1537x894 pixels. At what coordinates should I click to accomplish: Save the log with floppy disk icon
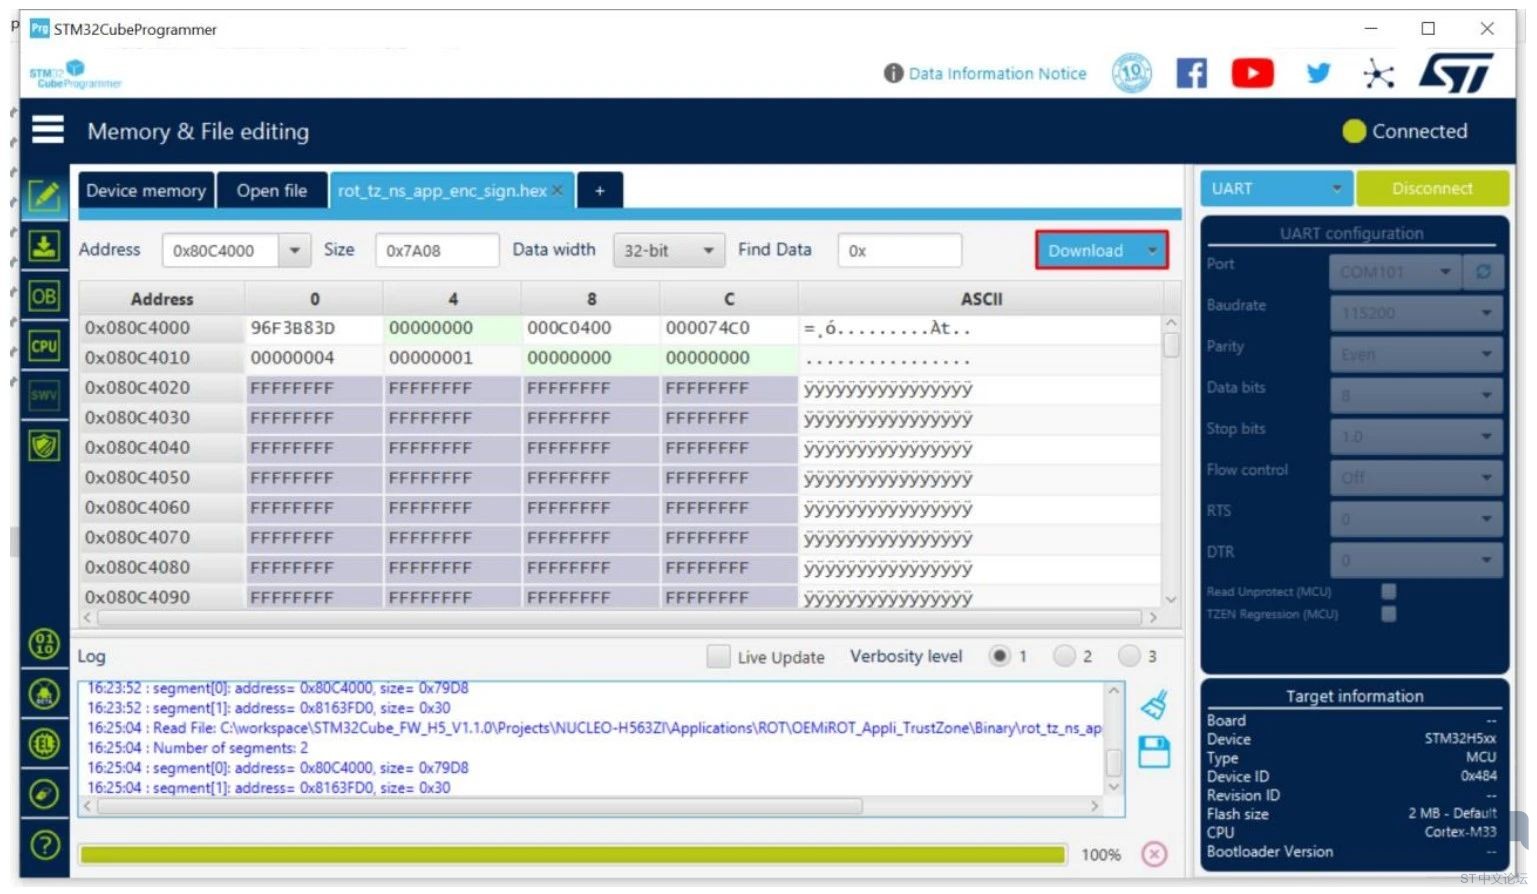tap(1154, 752)
